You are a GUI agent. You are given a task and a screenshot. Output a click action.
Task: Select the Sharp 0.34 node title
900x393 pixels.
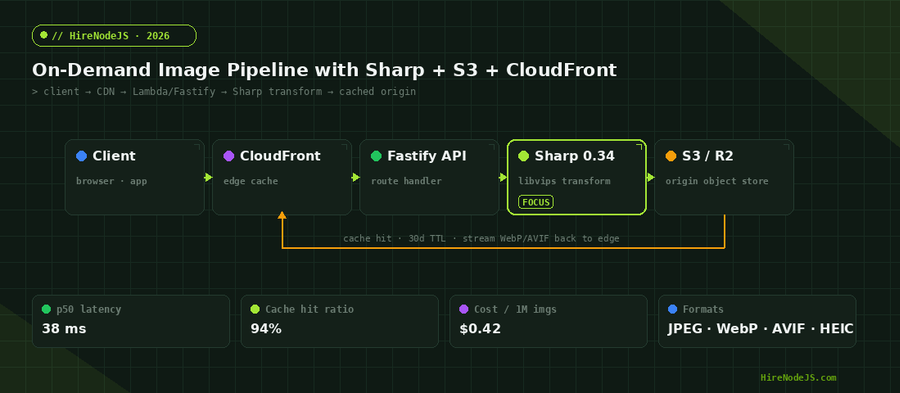pyautogui.click(x=575, y=156)
